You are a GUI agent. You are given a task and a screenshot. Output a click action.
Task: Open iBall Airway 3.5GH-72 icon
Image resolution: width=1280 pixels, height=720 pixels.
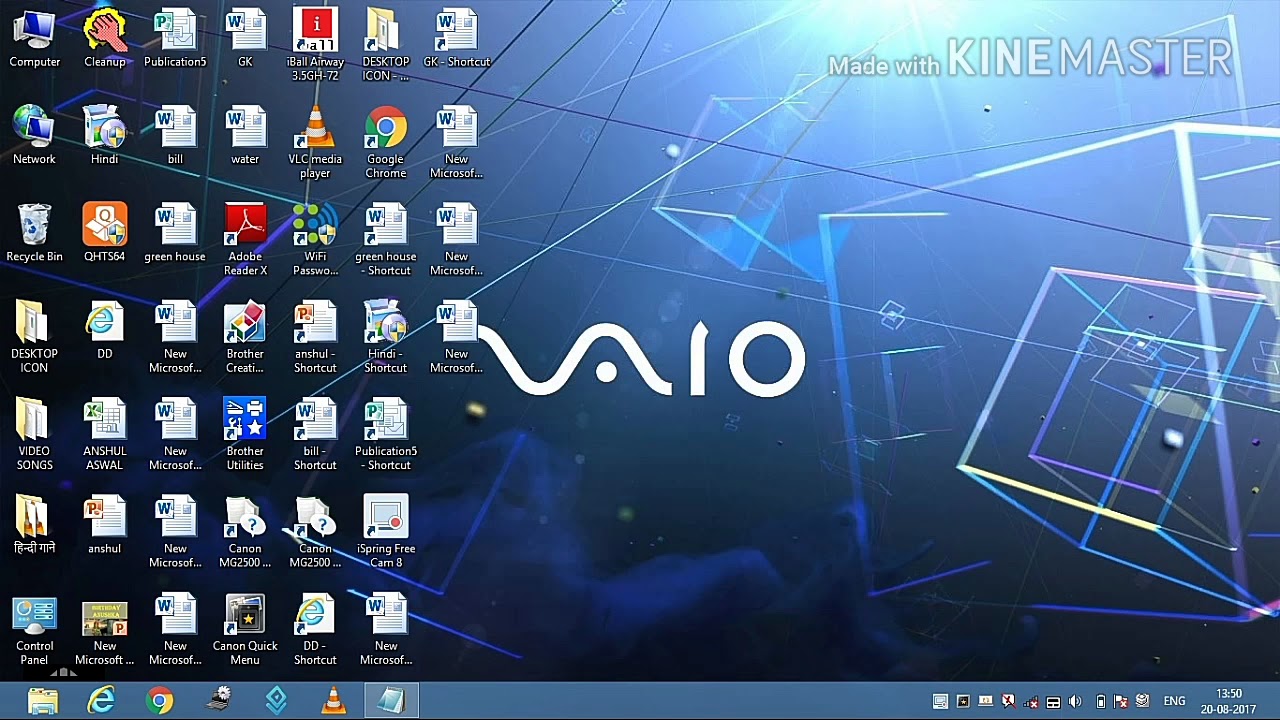point(315,46)
